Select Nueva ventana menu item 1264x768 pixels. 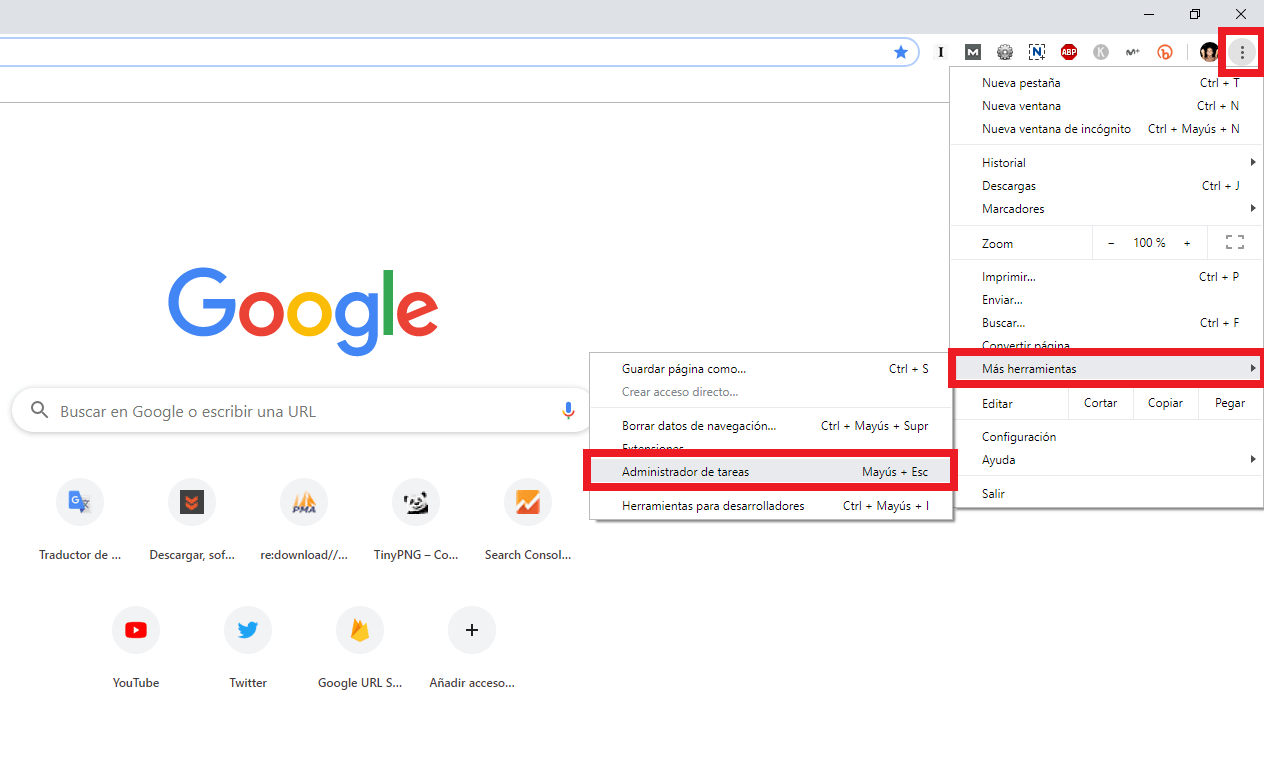(x=1105, y=106)
